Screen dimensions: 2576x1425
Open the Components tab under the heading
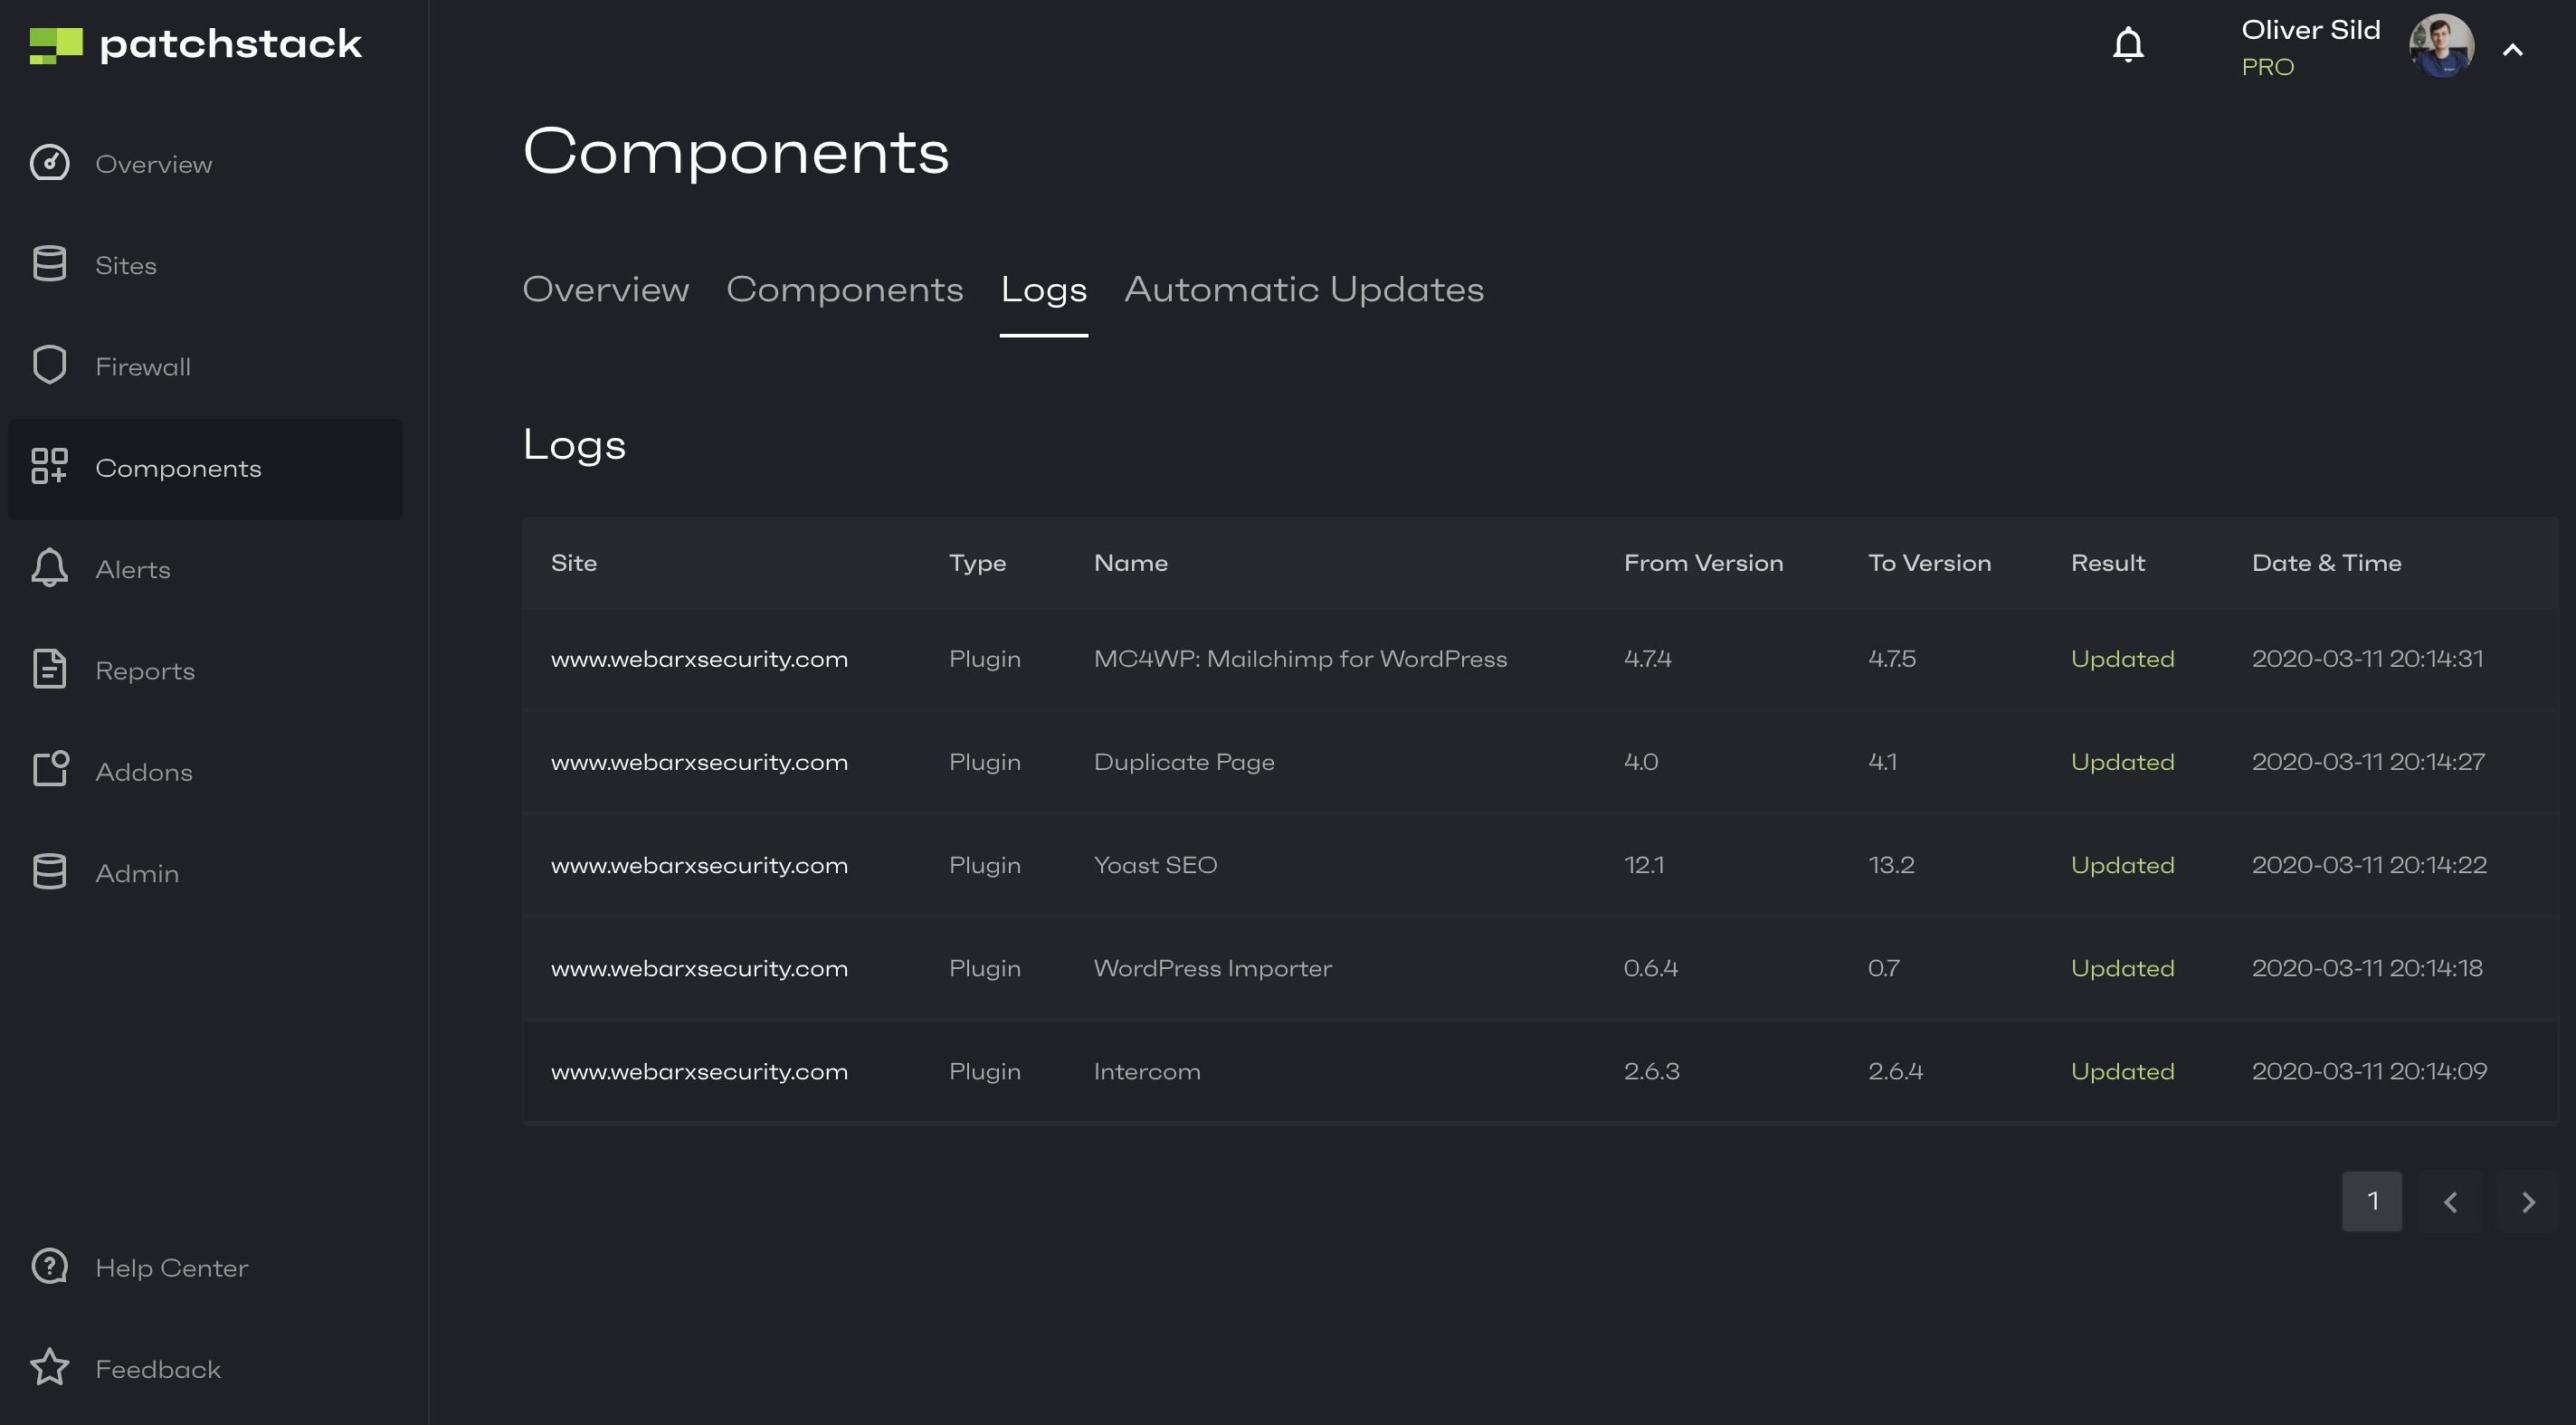coord(844,289)
